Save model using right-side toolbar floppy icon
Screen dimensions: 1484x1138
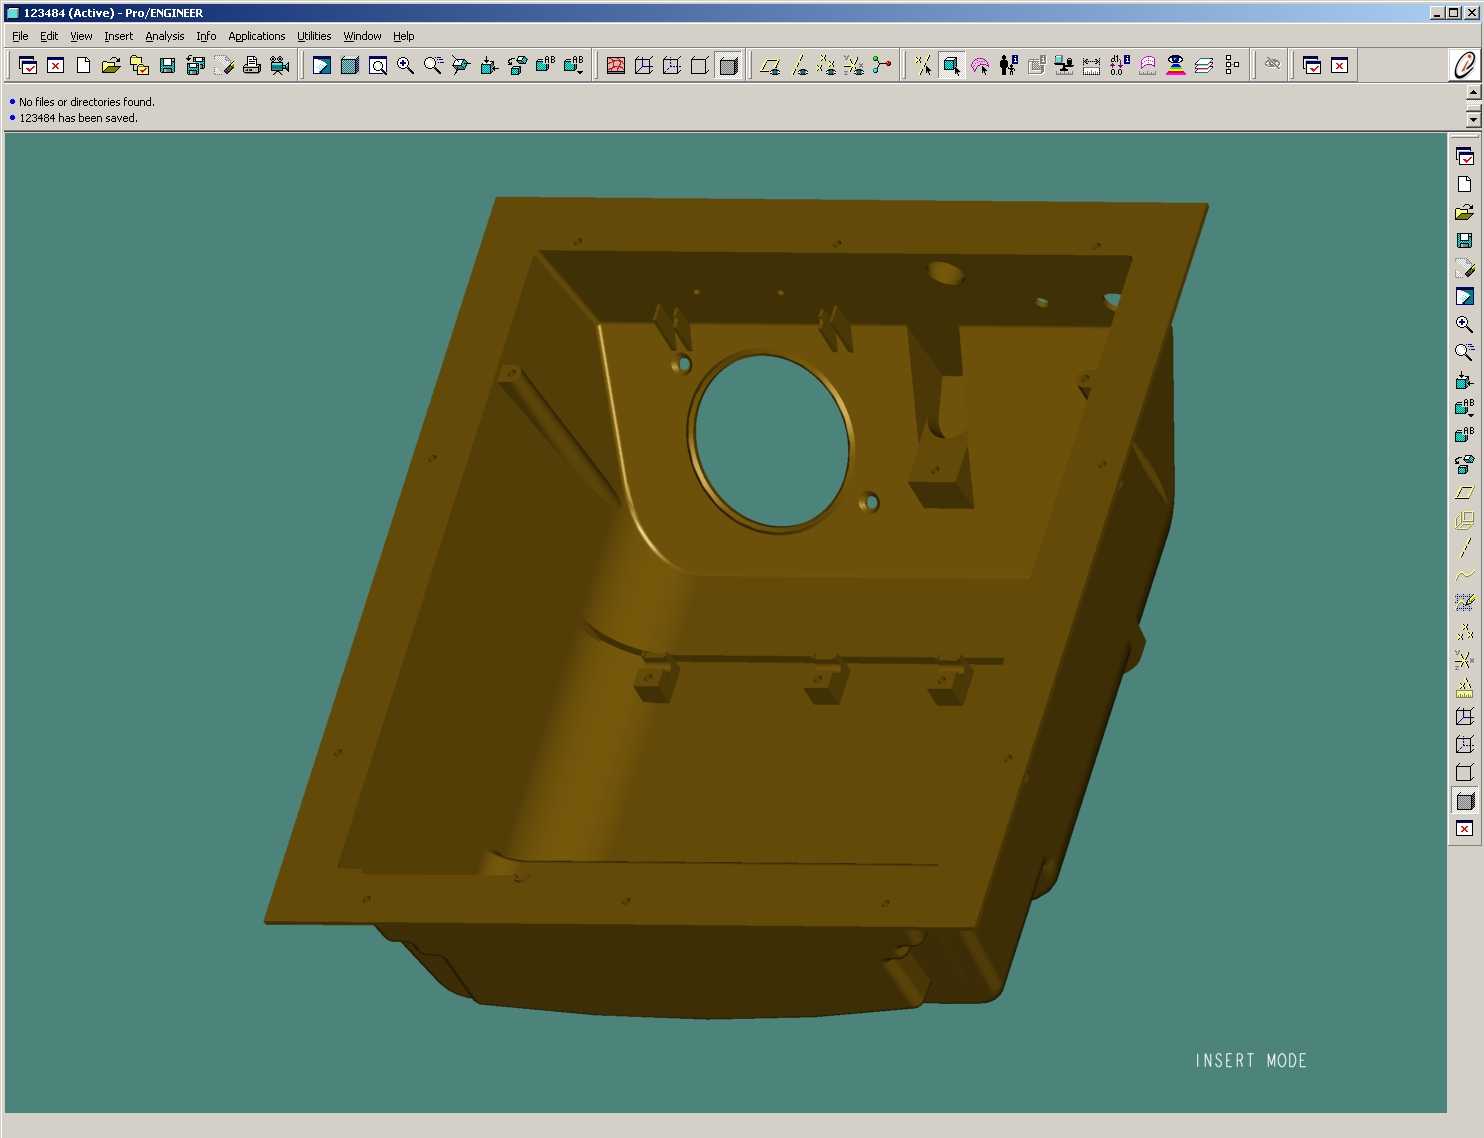1464,241
